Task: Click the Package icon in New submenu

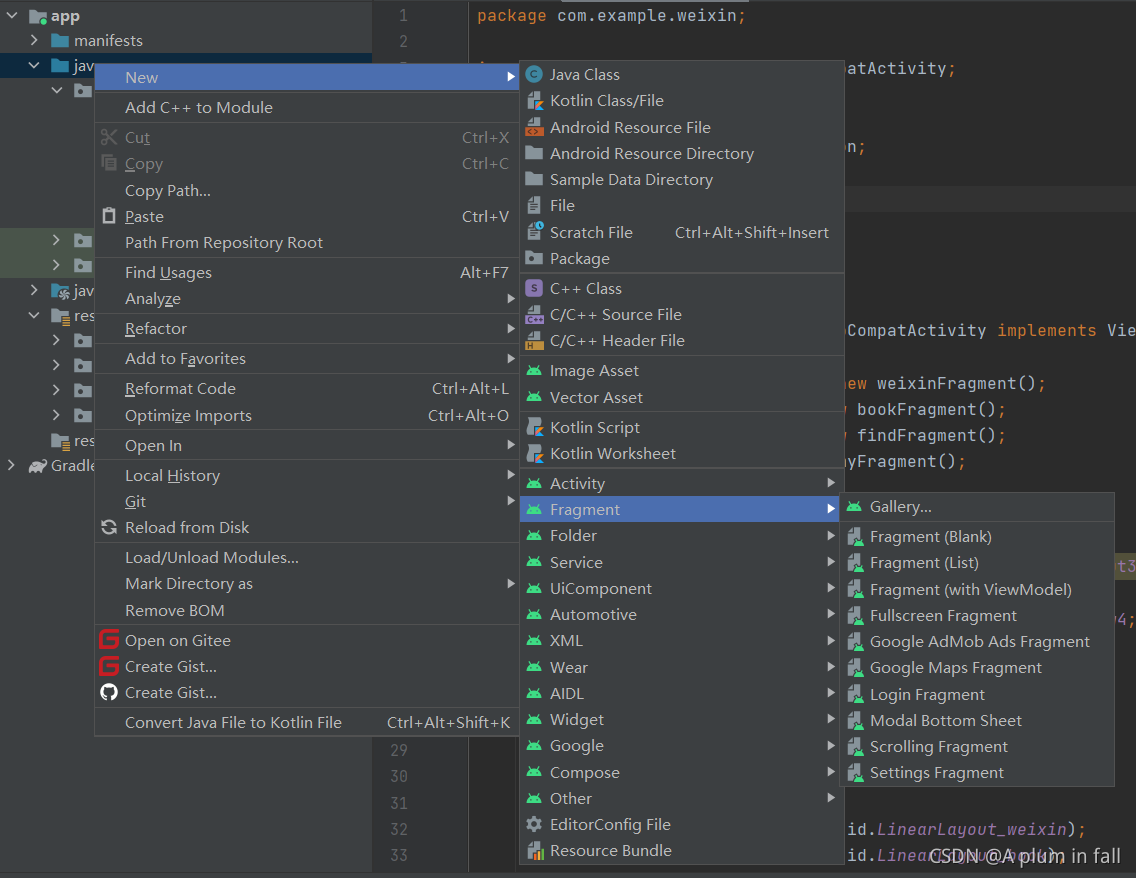Action: [534, 258]
